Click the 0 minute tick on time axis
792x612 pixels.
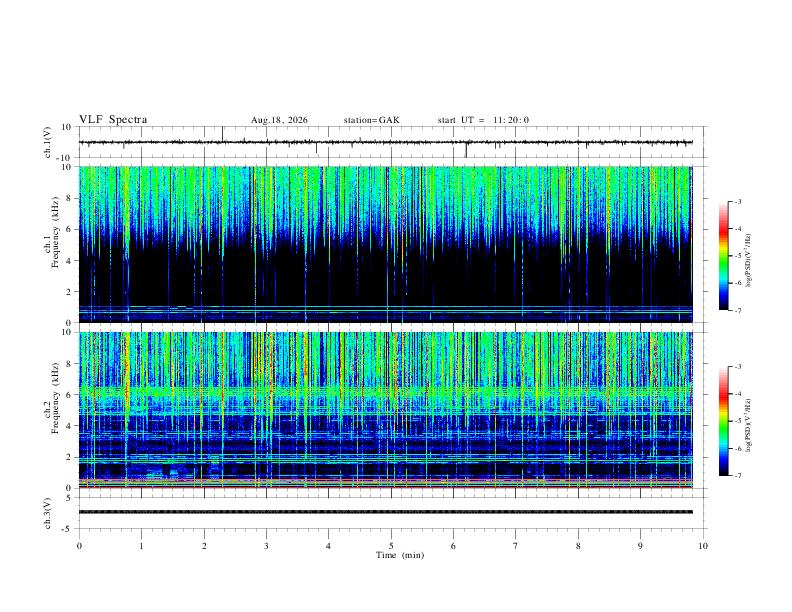point(79,546)
